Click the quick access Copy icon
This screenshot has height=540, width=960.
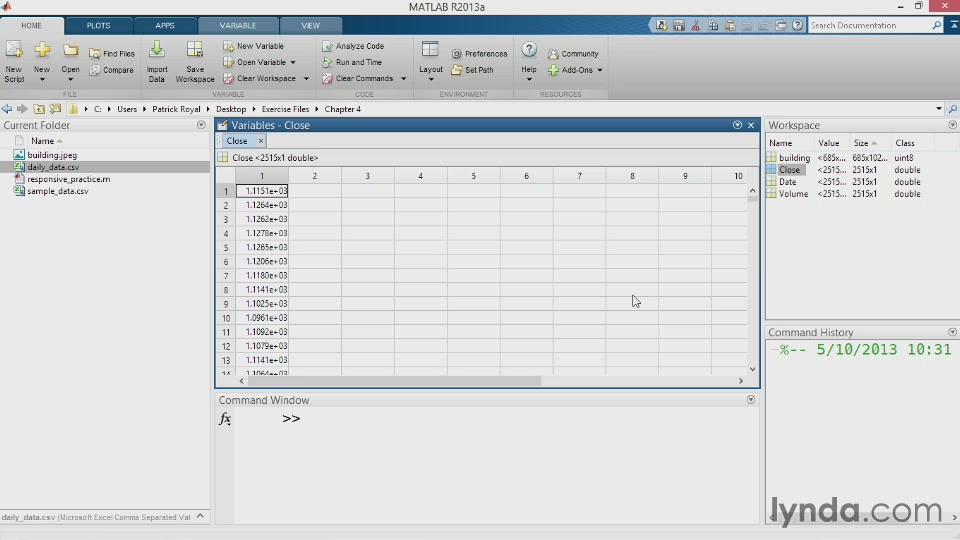click(x=713, y=25)
